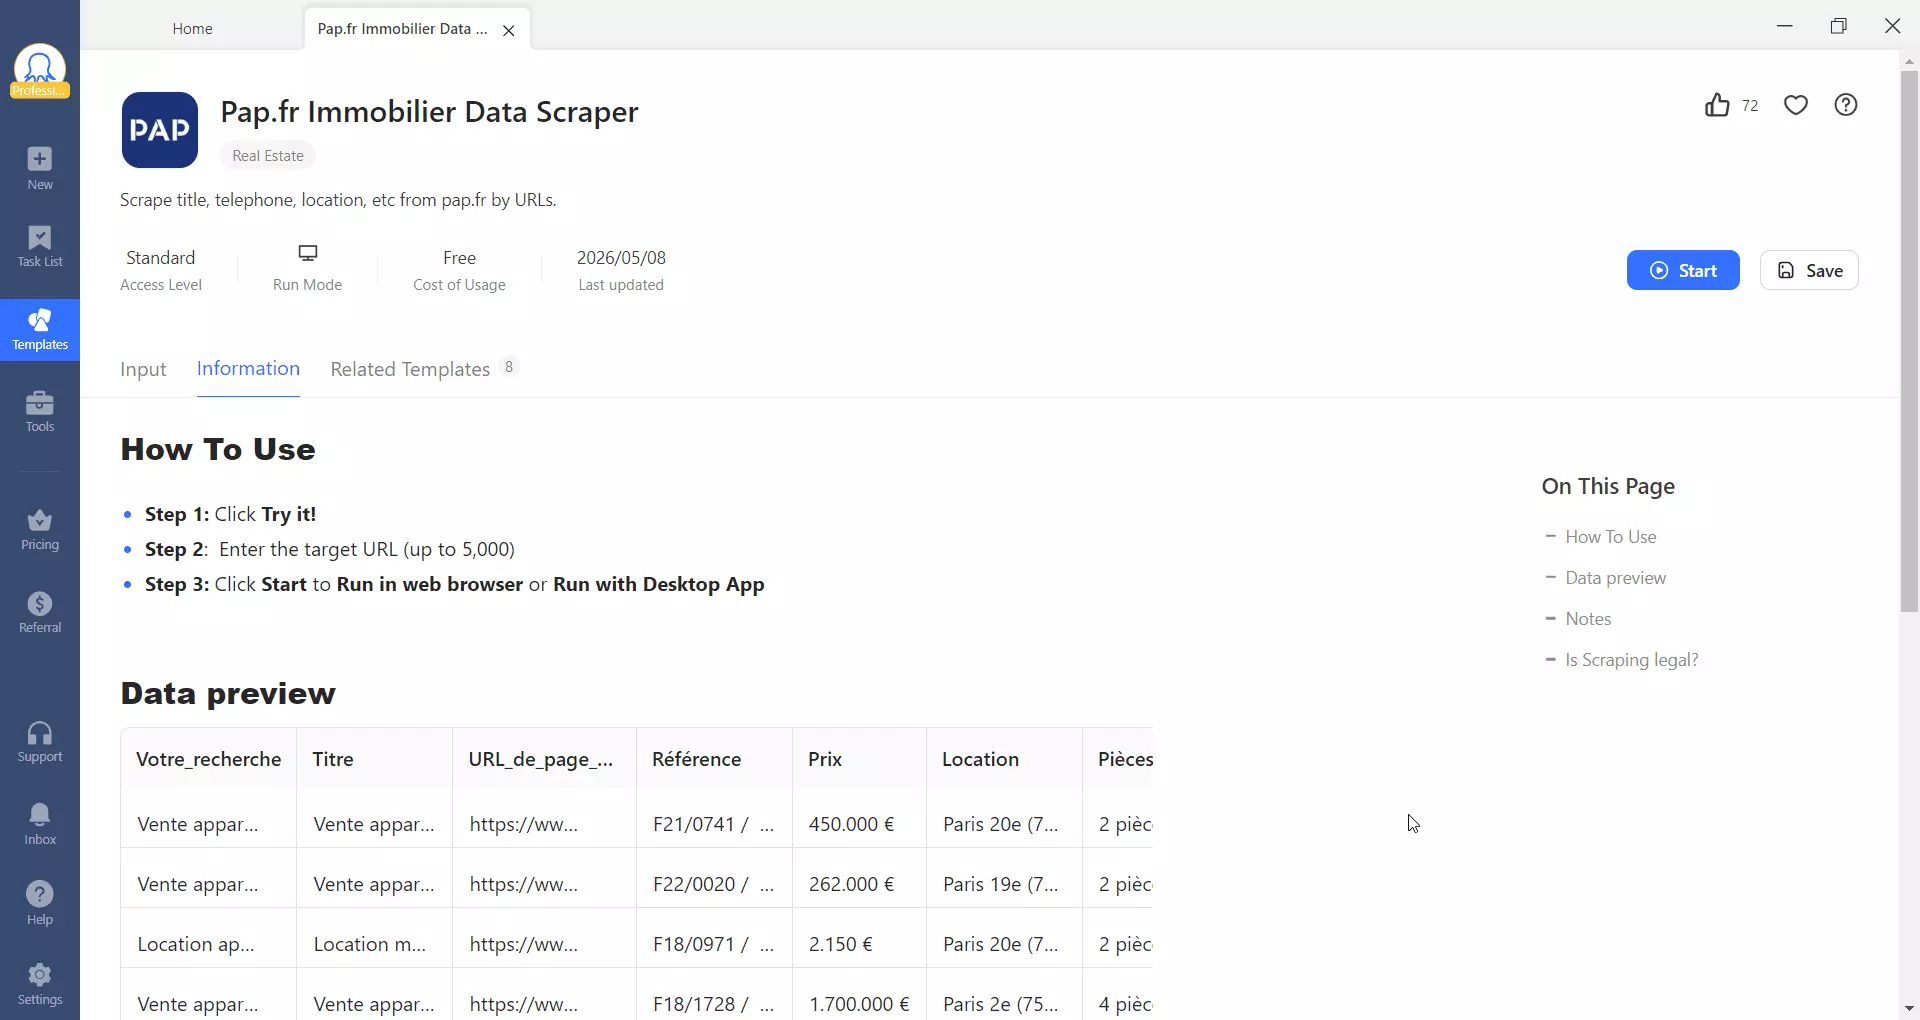1920x1020 pixels.
Task: Click the Location column header
Action: 1004,759
